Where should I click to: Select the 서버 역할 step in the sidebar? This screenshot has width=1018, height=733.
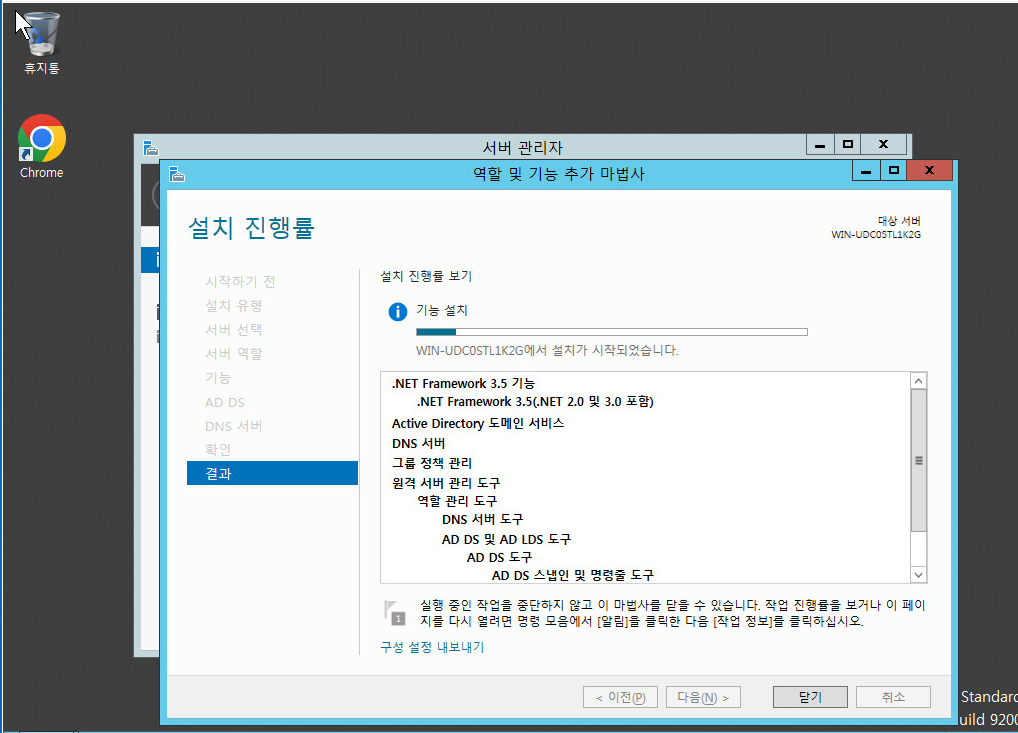(234, 354)
